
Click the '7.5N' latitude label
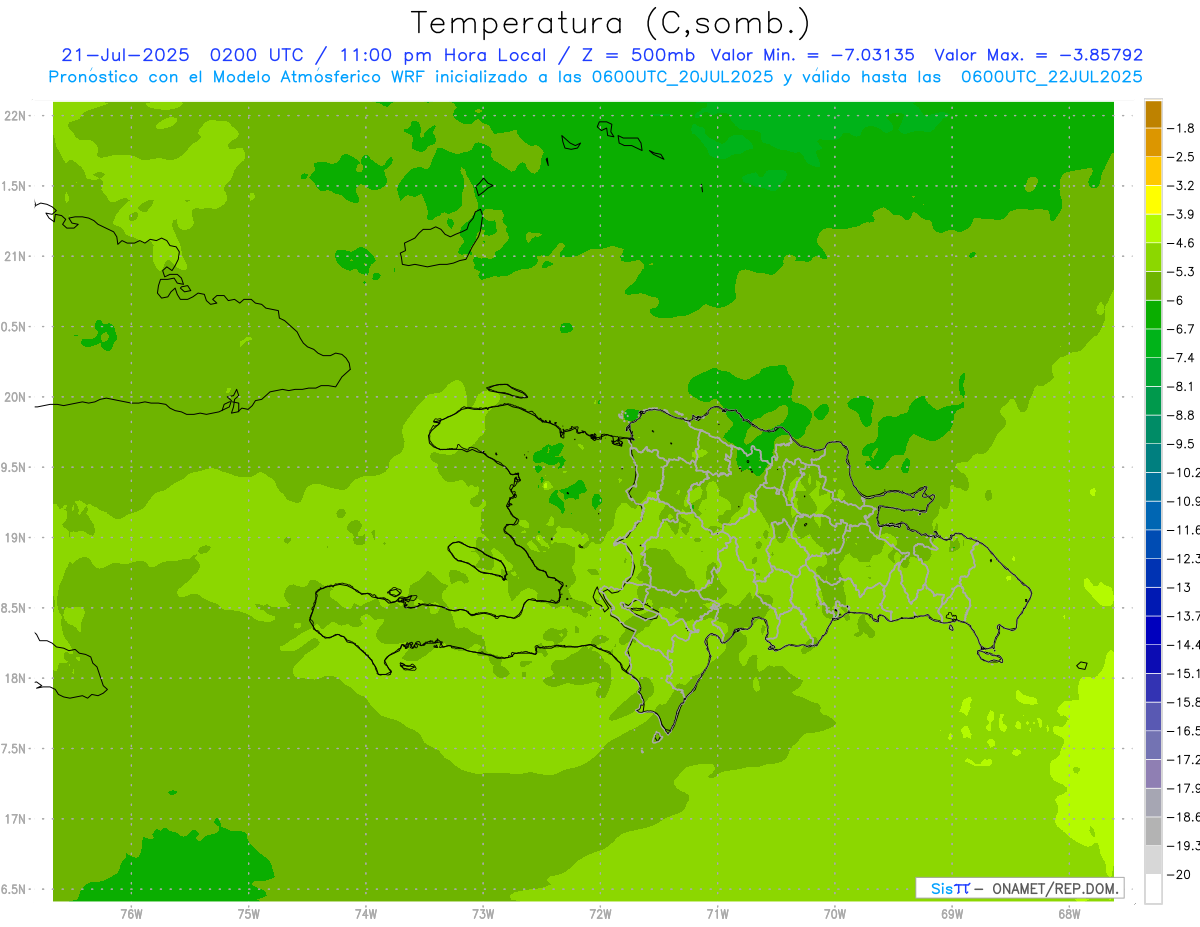tap(15, 749)
